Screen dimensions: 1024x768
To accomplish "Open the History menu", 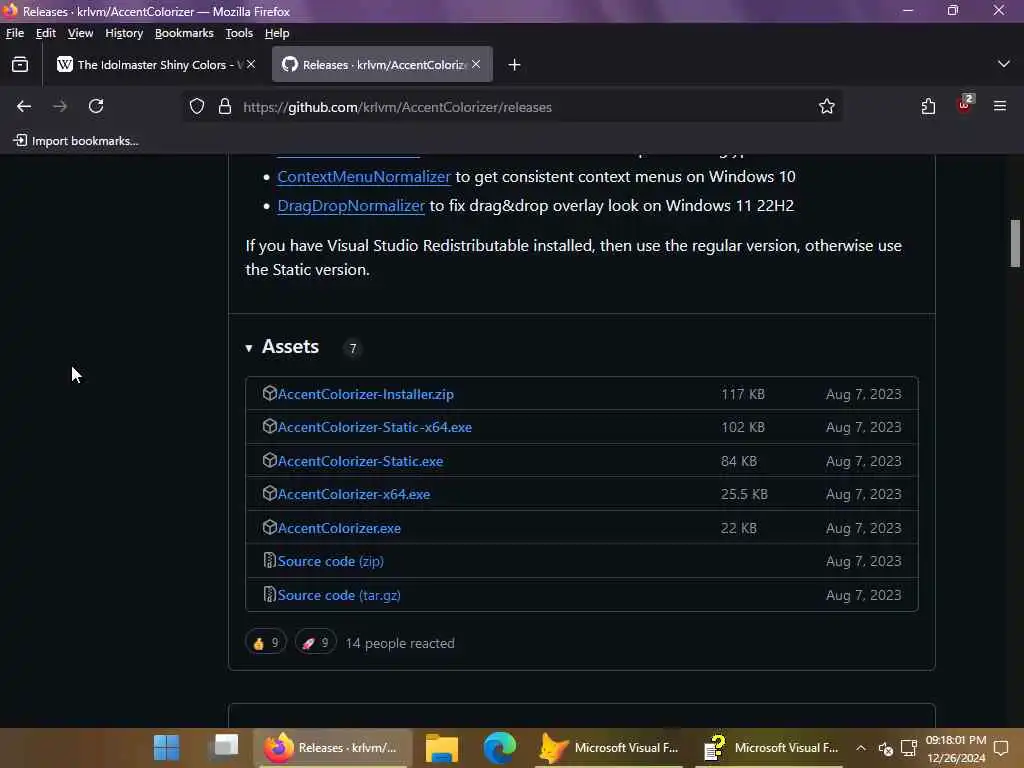I will pyautogui.click(x=124, y=33).
